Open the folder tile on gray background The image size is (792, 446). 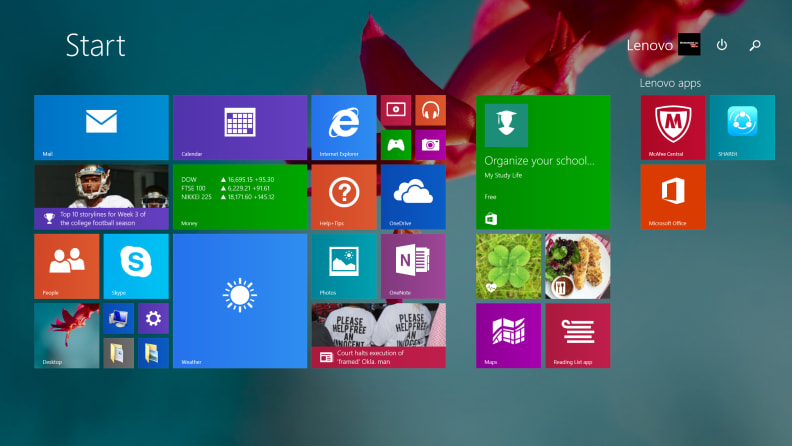tap(119, 353)
